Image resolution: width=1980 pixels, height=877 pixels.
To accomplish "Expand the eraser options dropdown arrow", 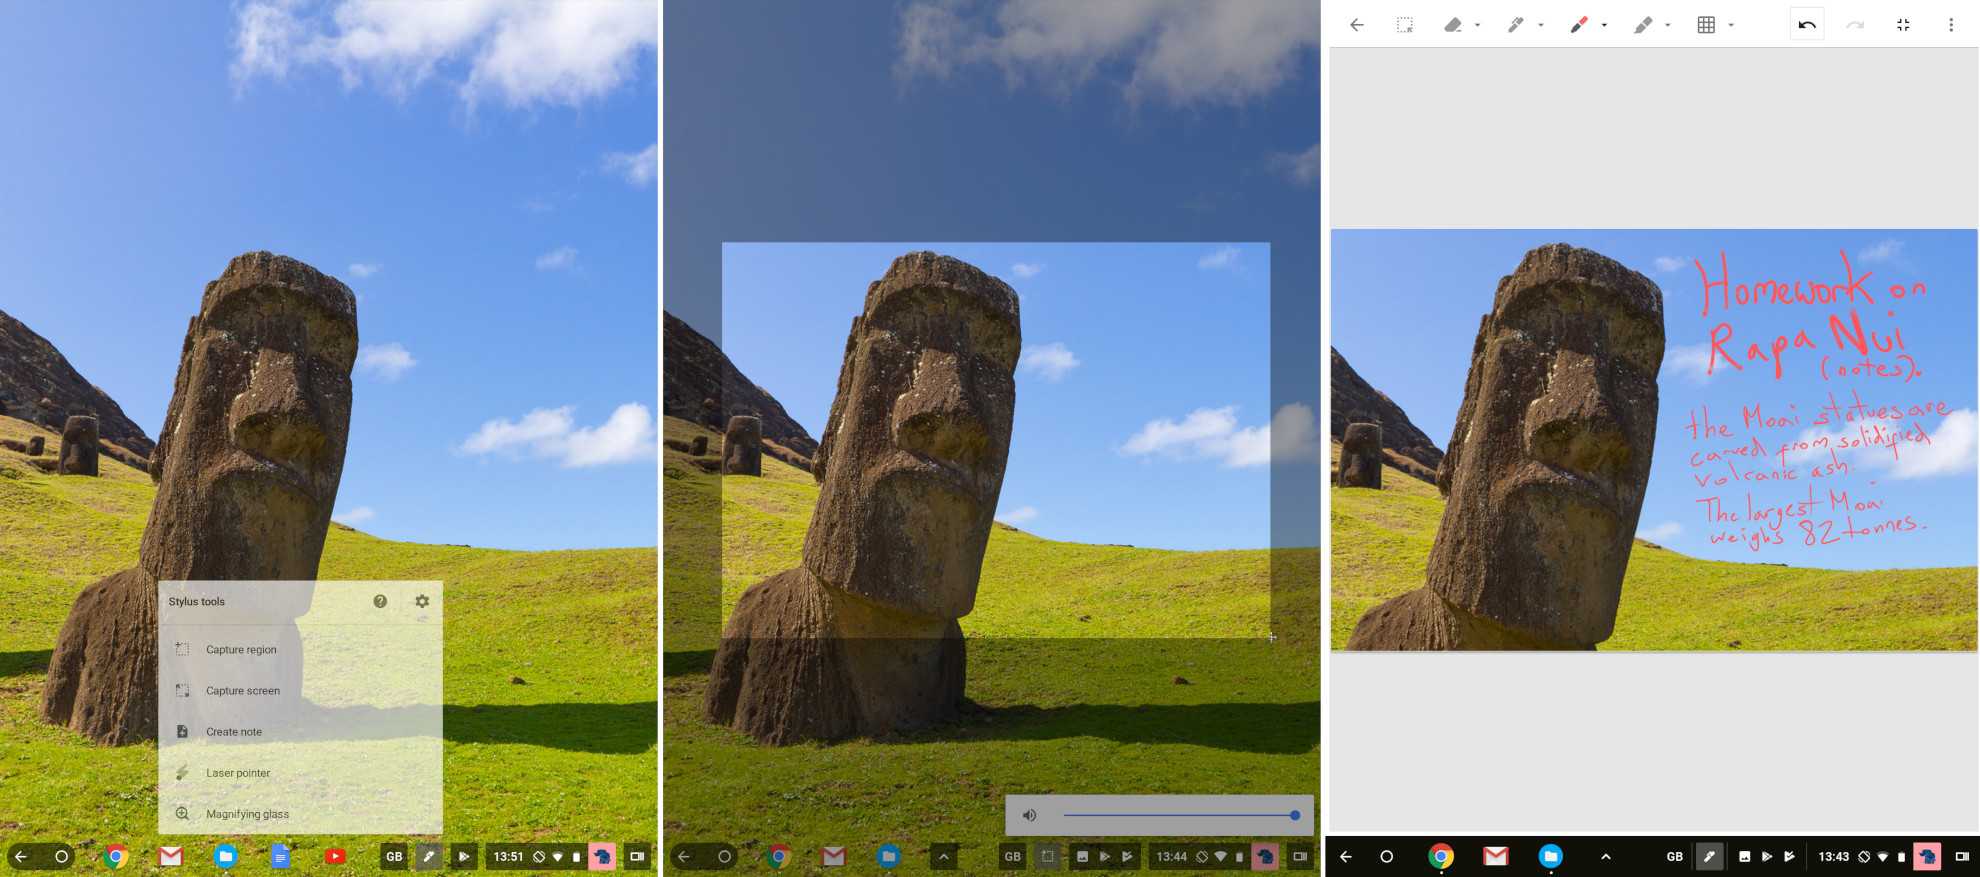I will click(x=1477, y=25).
